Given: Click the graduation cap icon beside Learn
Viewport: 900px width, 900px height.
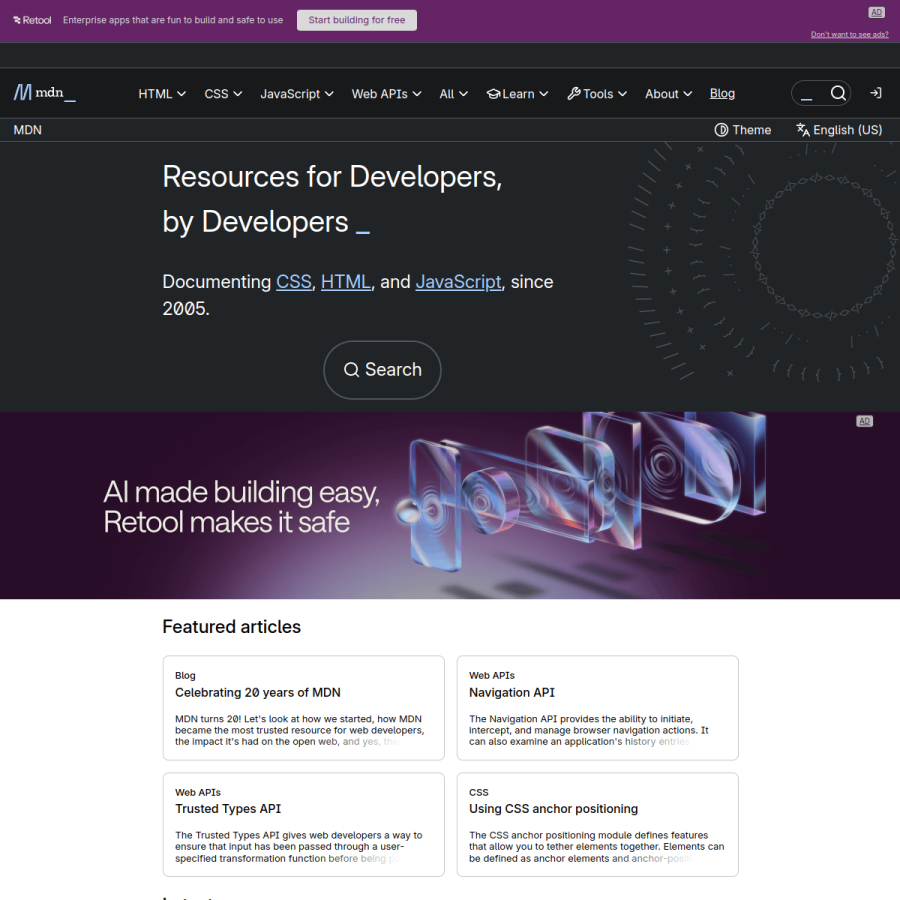Looking at the screenshot, I should 493,94.
